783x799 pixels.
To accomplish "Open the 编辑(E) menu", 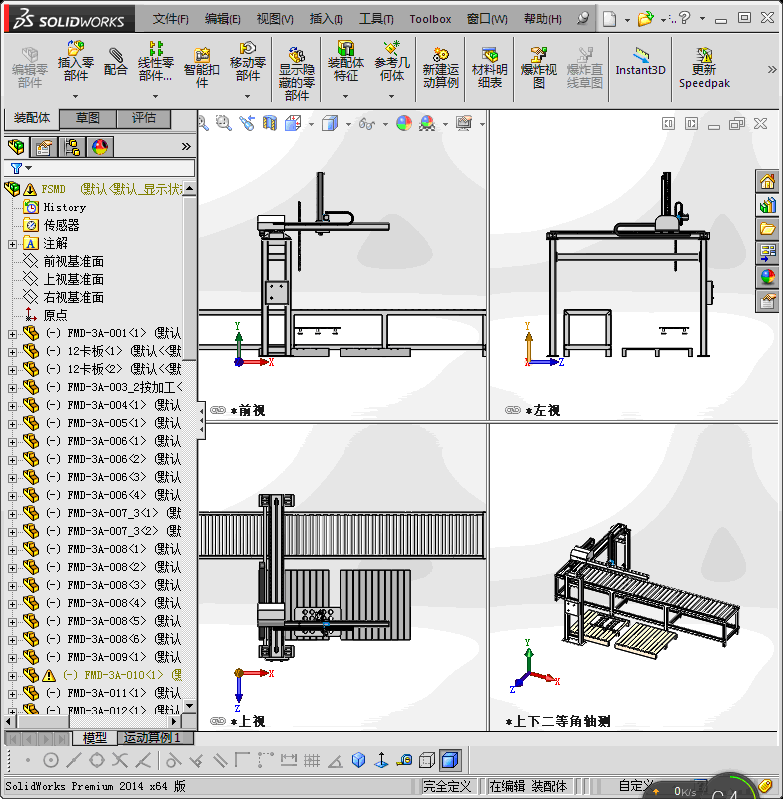I will click(x=222, y=19).
